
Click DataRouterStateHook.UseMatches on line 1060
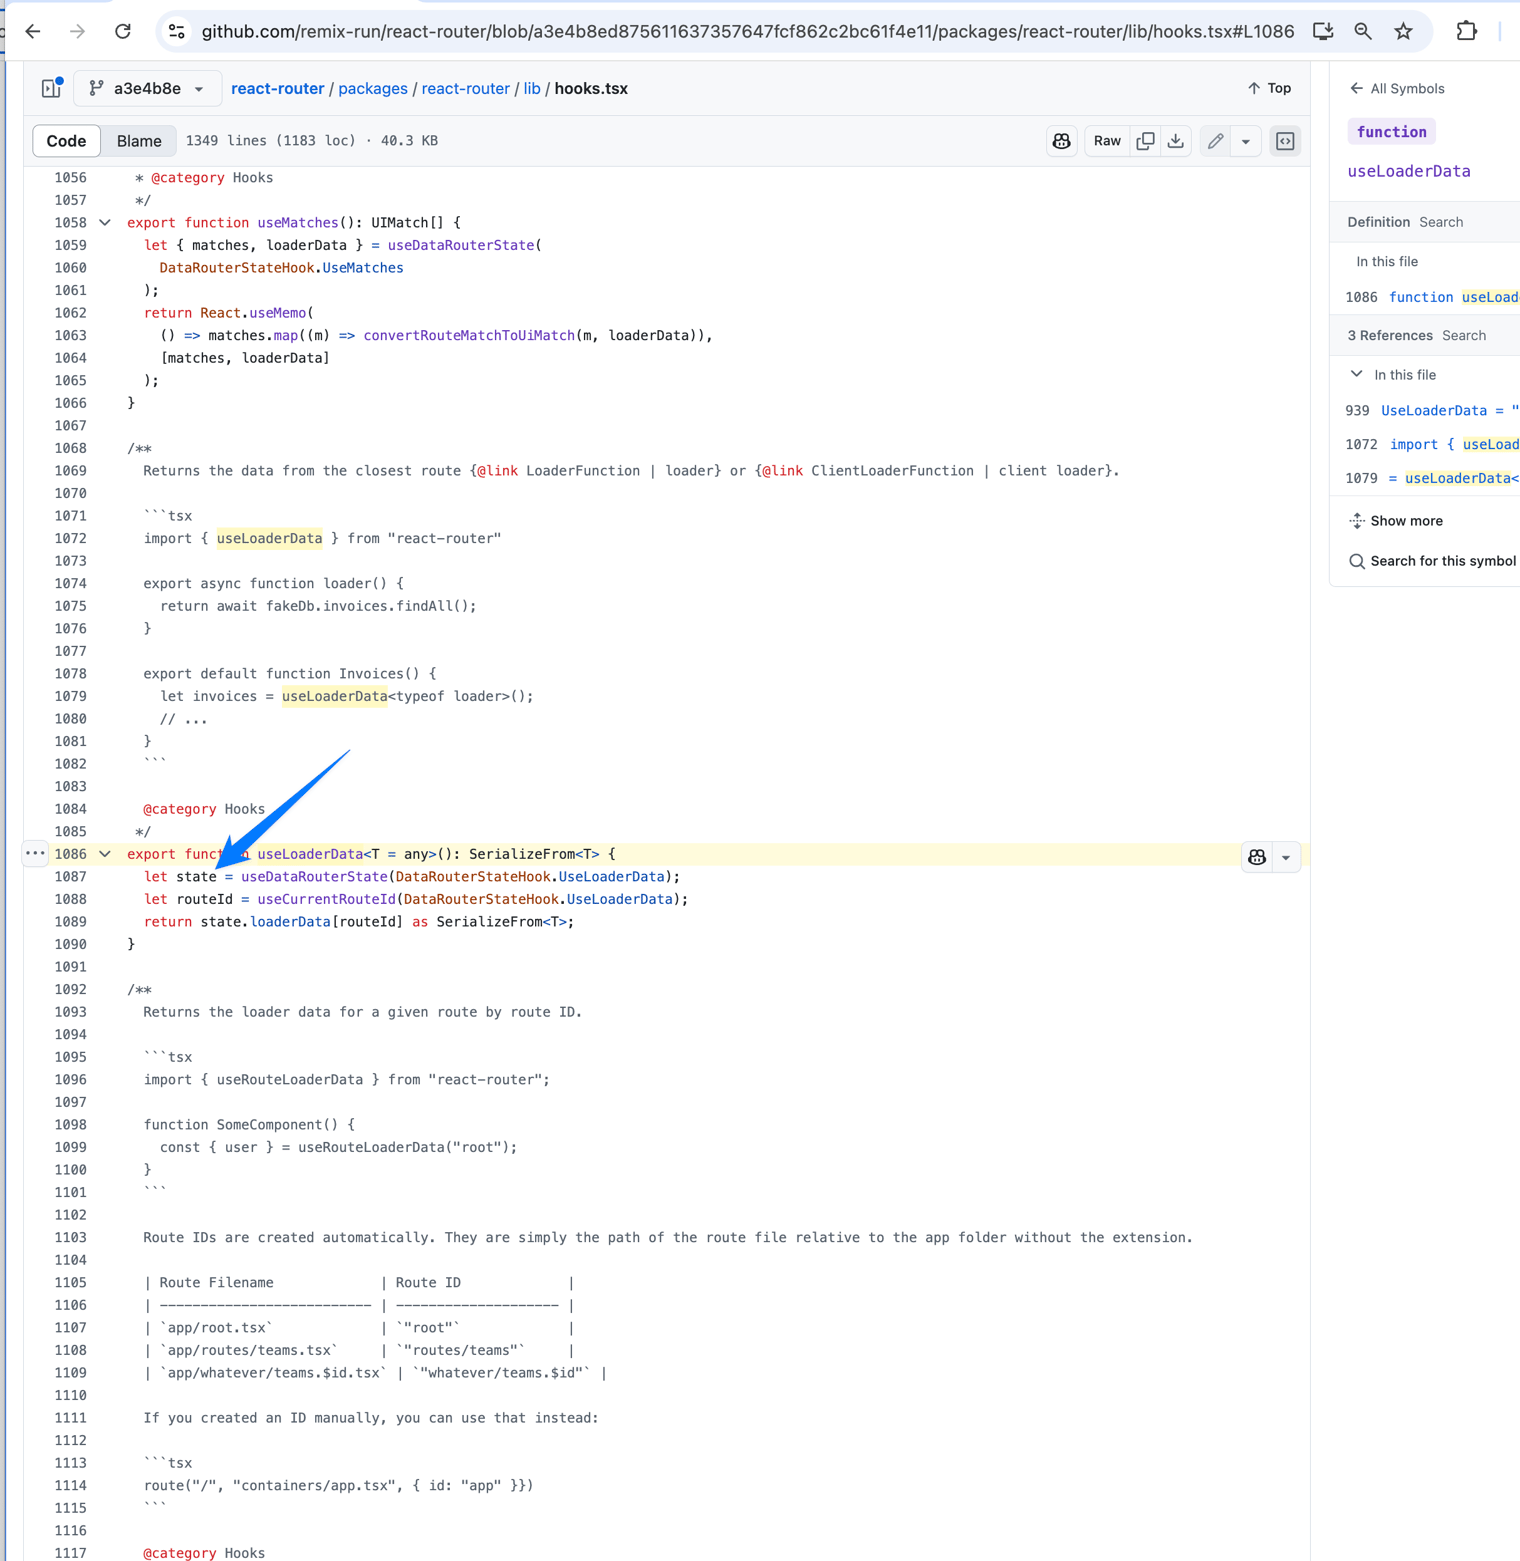281,268
